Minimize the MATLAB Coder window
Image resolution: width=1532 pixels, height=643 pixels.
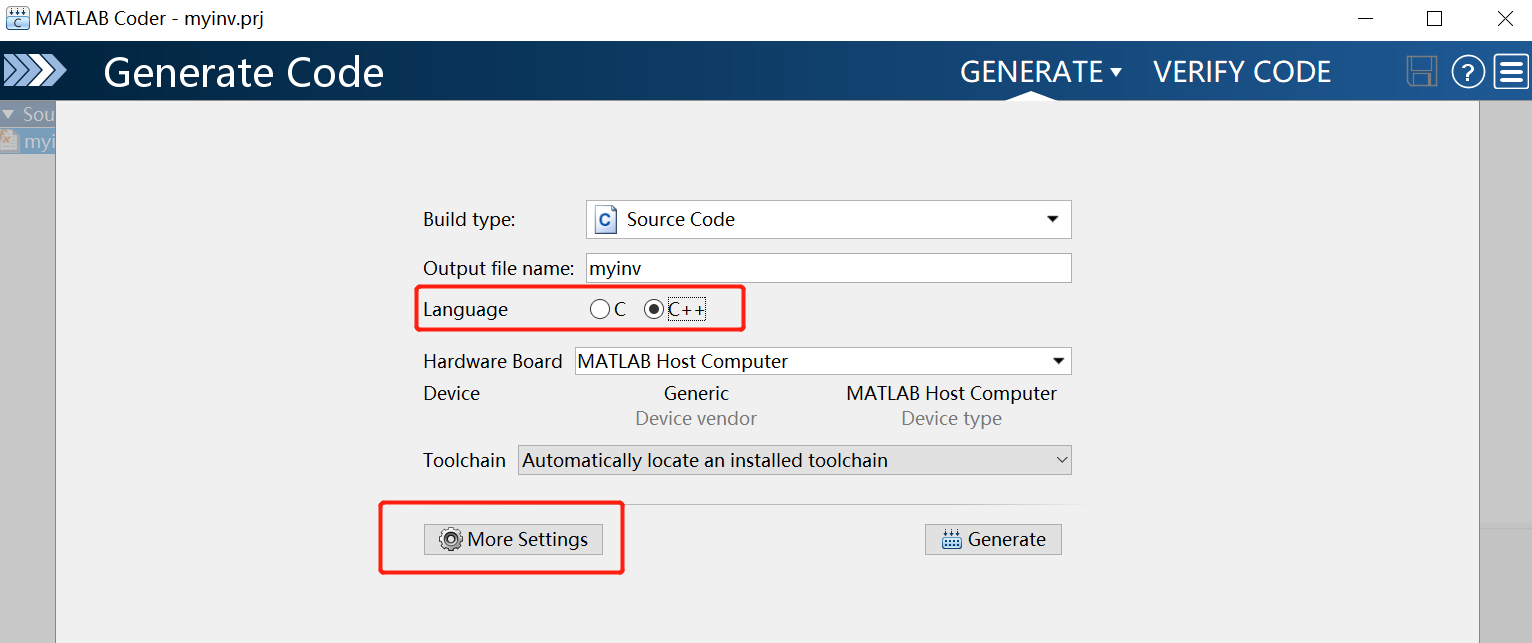[1364, 18]
